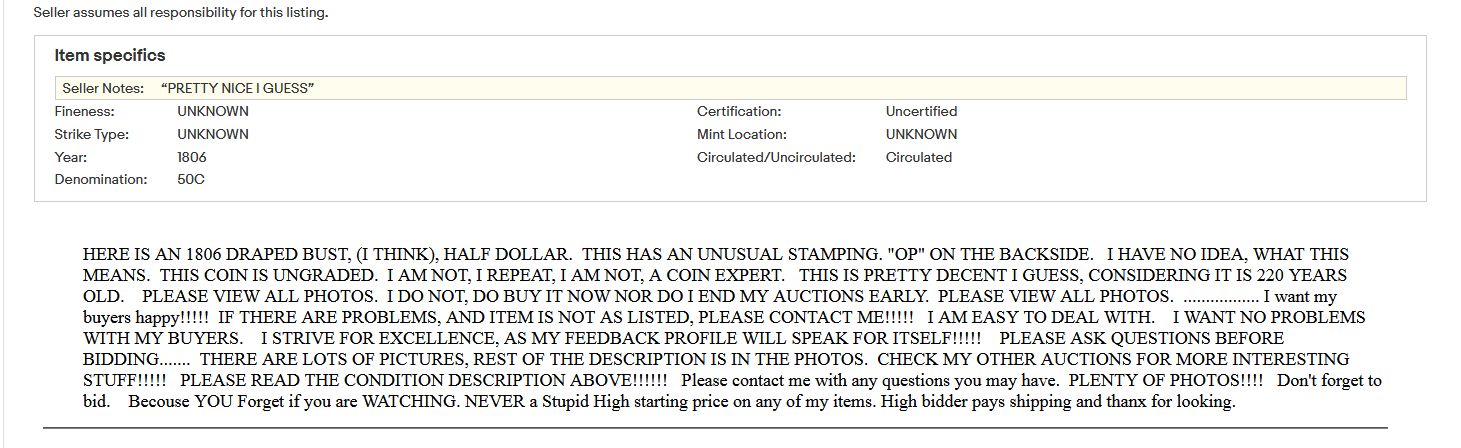Click the Mint Location label
Screen dimensions: 1461x448
742,135
